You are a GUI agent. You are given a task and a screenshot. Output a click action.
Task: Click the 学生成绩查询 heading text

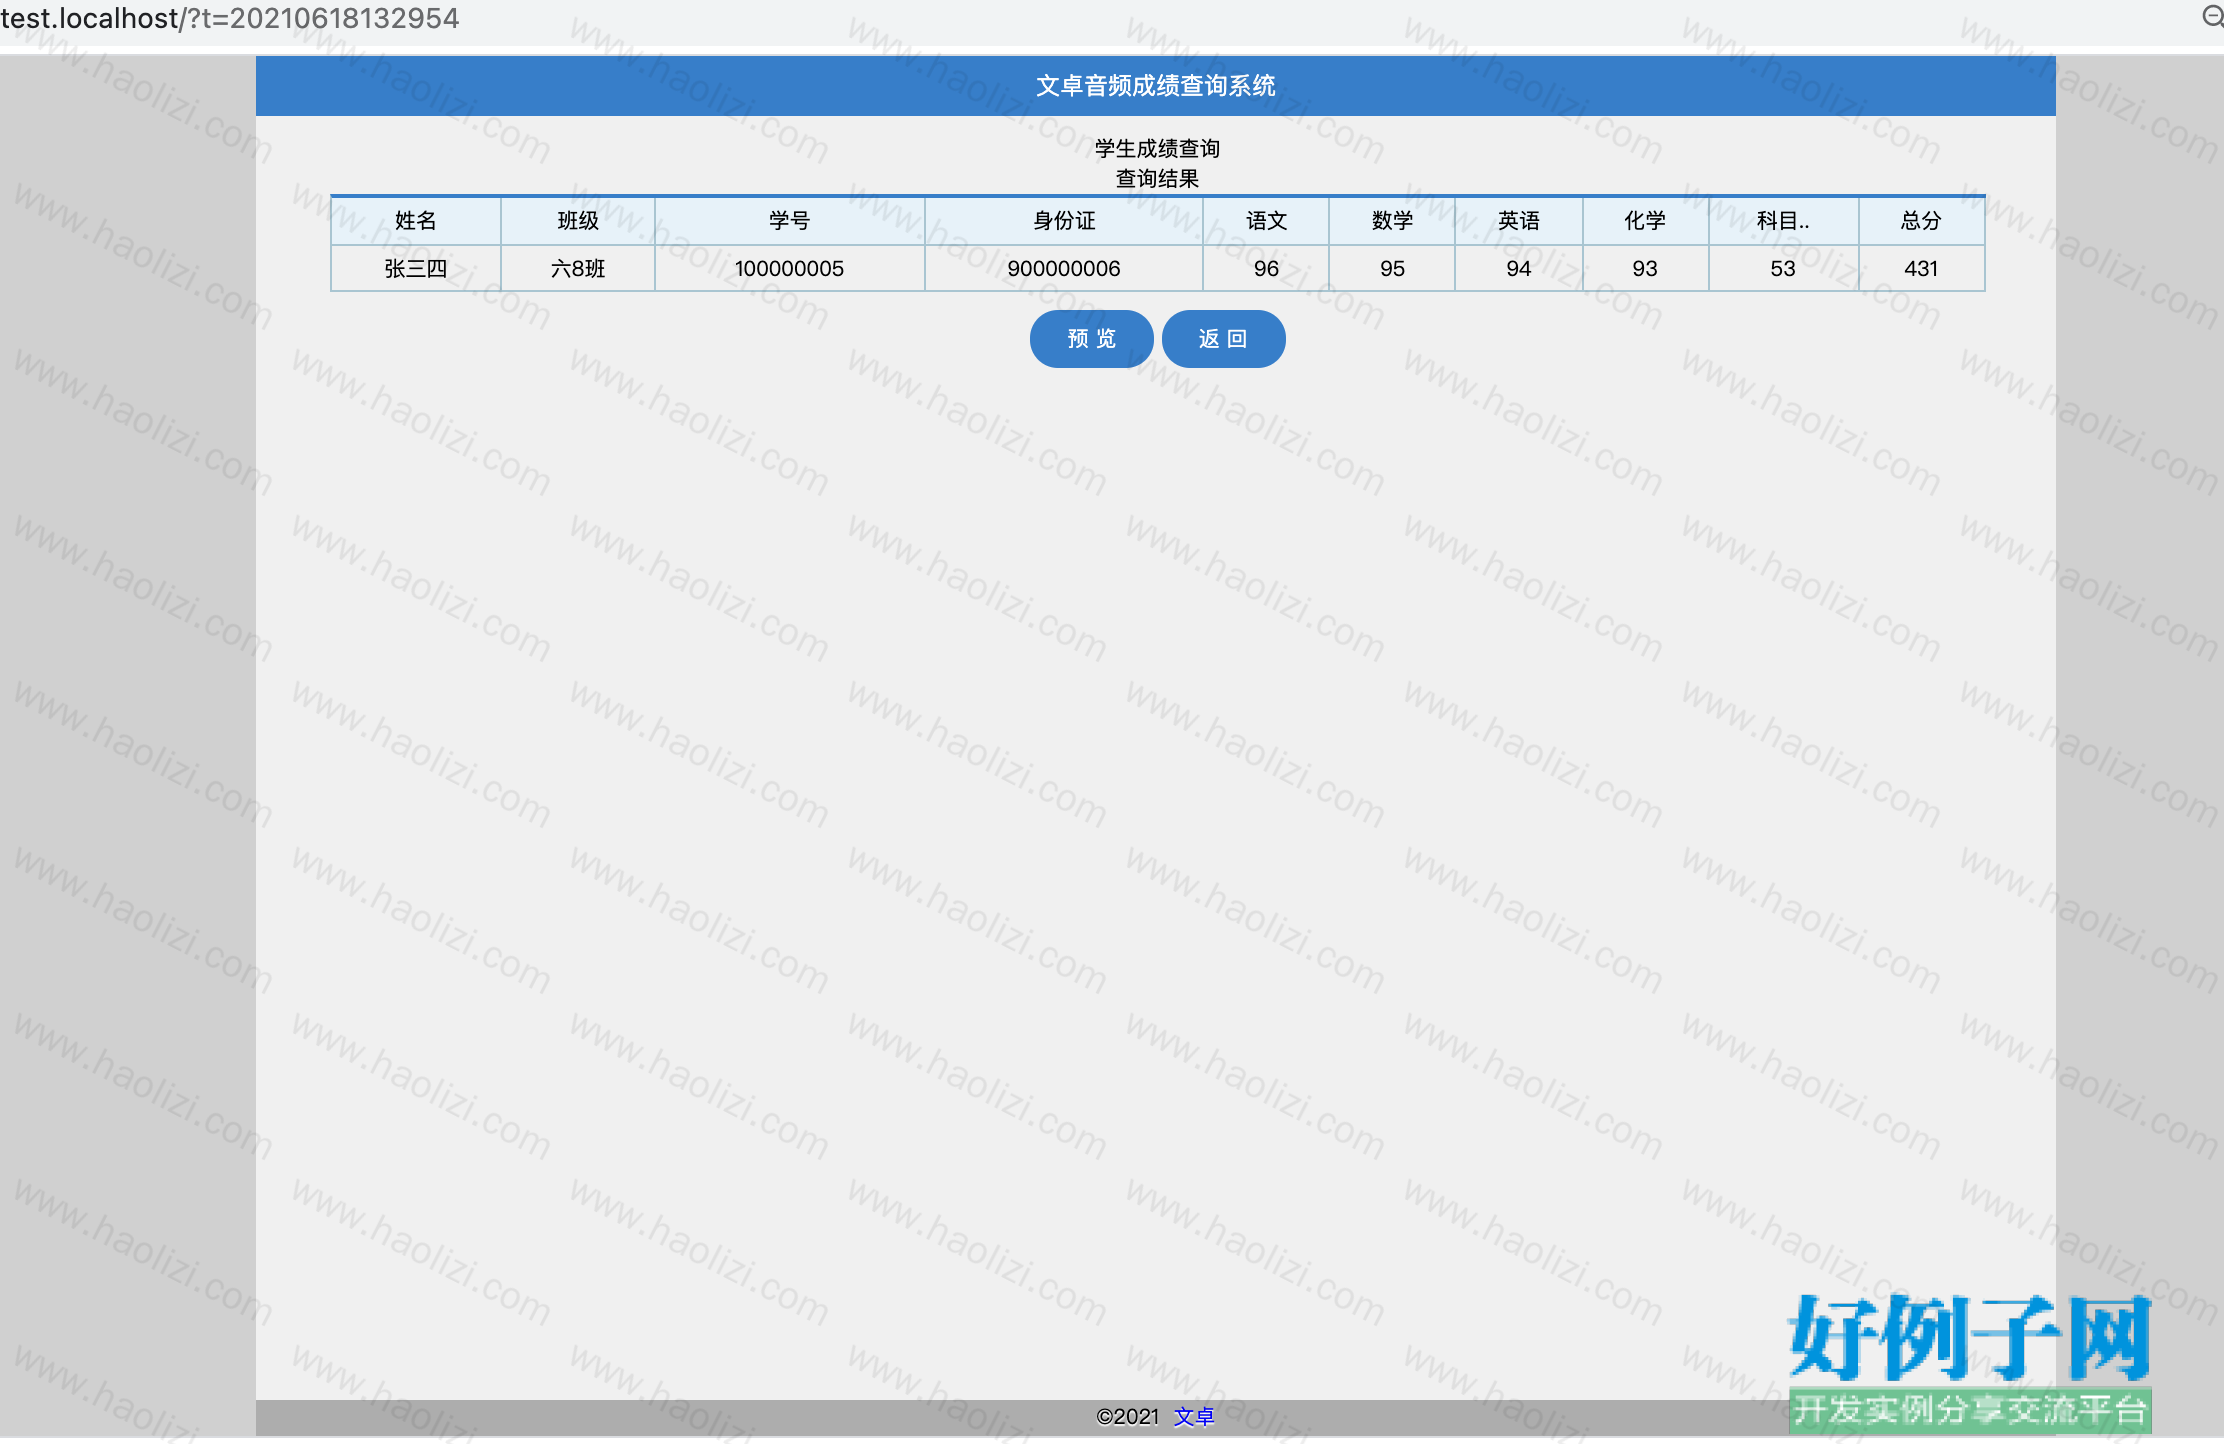(x=1157, y=149)
